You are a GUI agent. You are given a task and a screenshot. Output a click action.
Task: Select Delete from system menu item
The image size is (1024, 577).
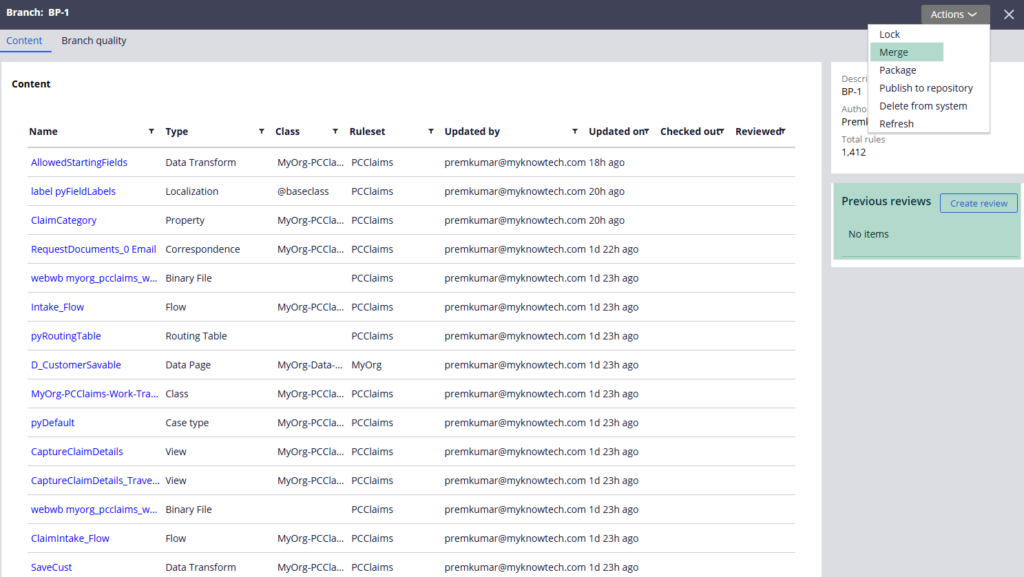923,106
